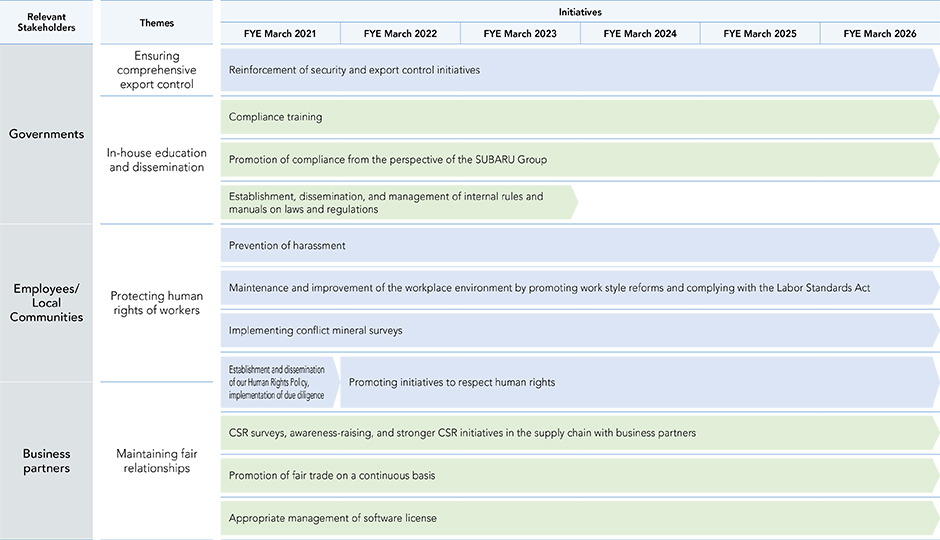The image size is (940, 540).
Task: Click Promotion of compliance SUBARU Group bar
Action: click(580, 159)
